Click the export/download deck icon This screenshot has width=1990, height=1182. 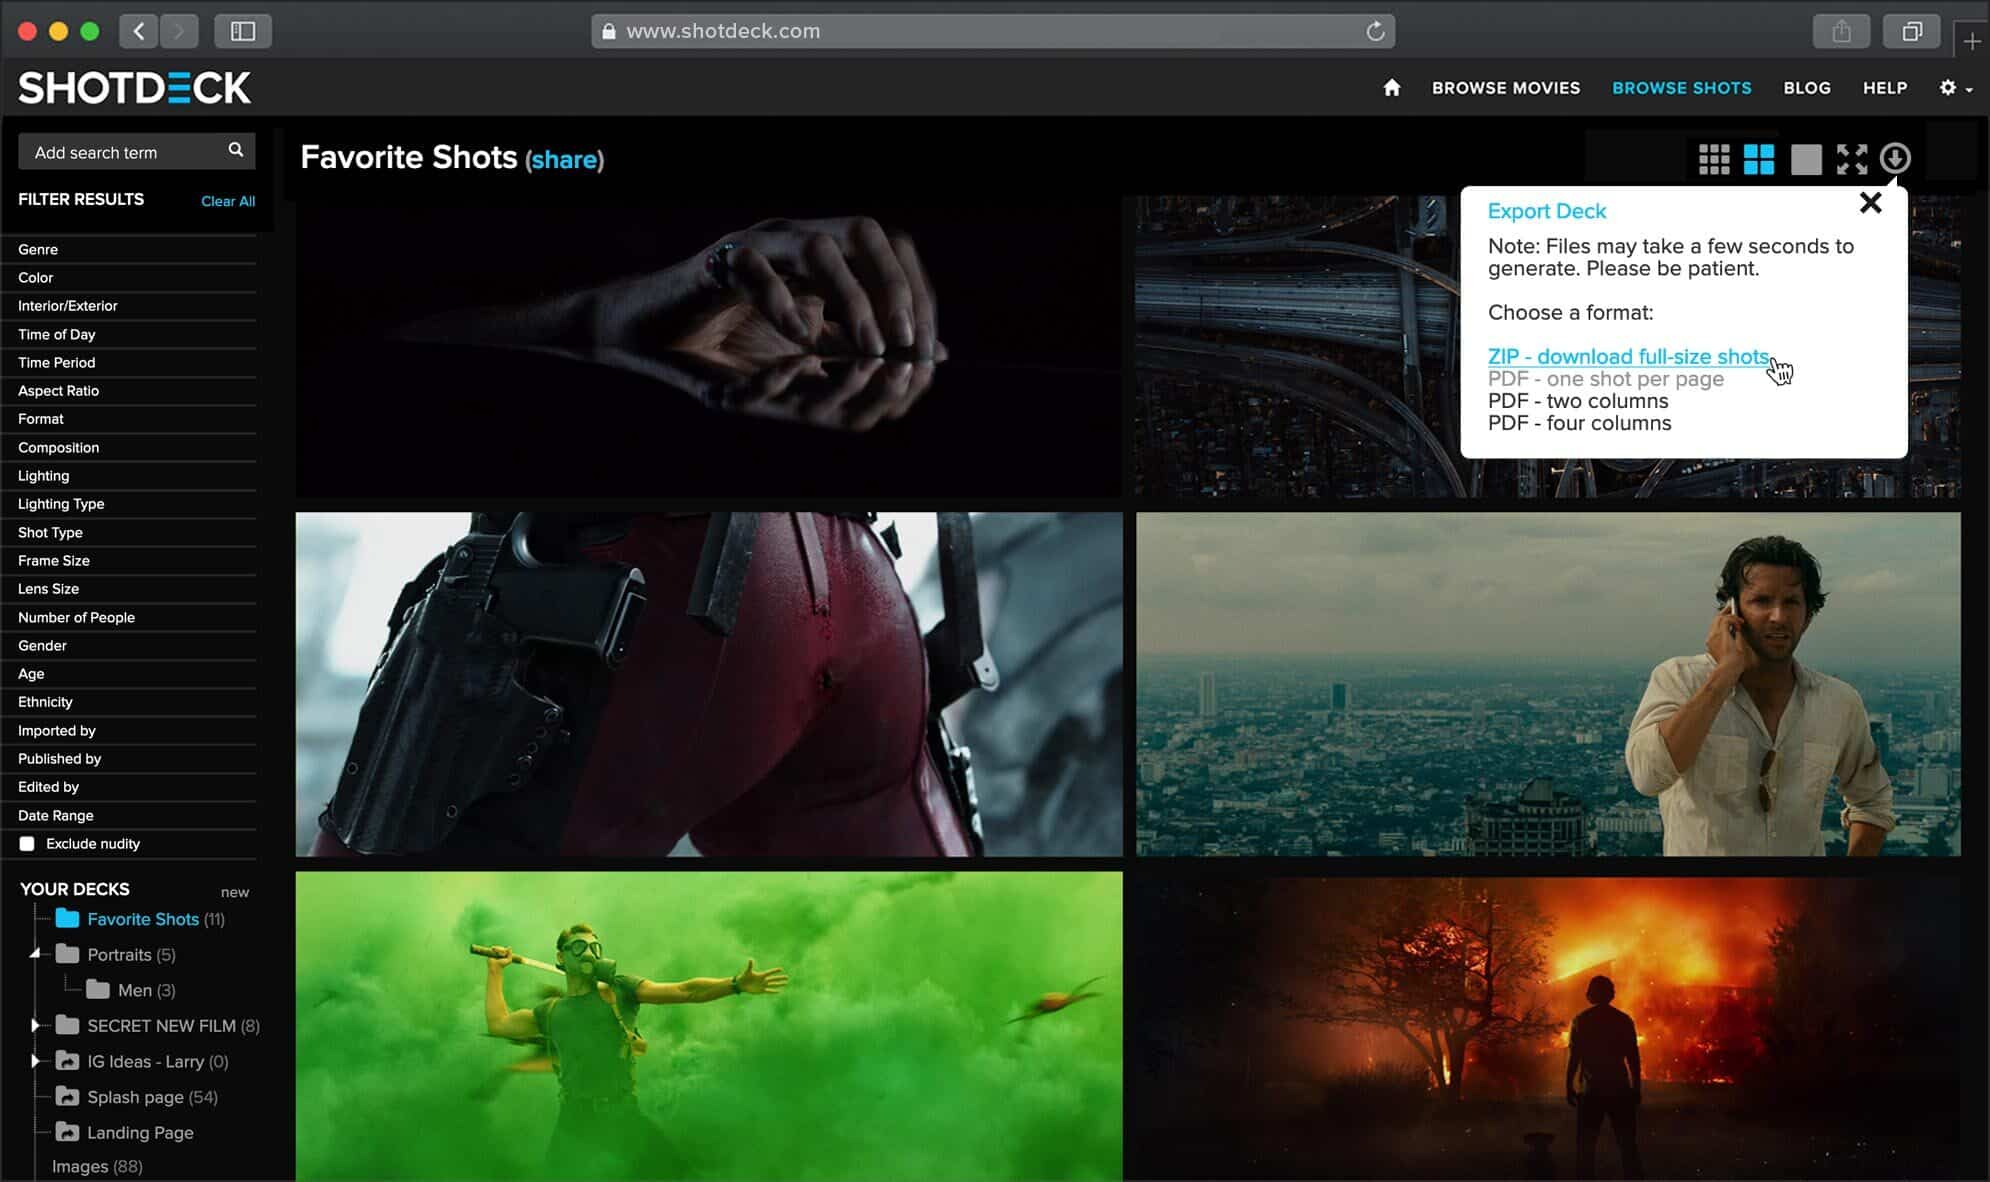pos(1894,158)
